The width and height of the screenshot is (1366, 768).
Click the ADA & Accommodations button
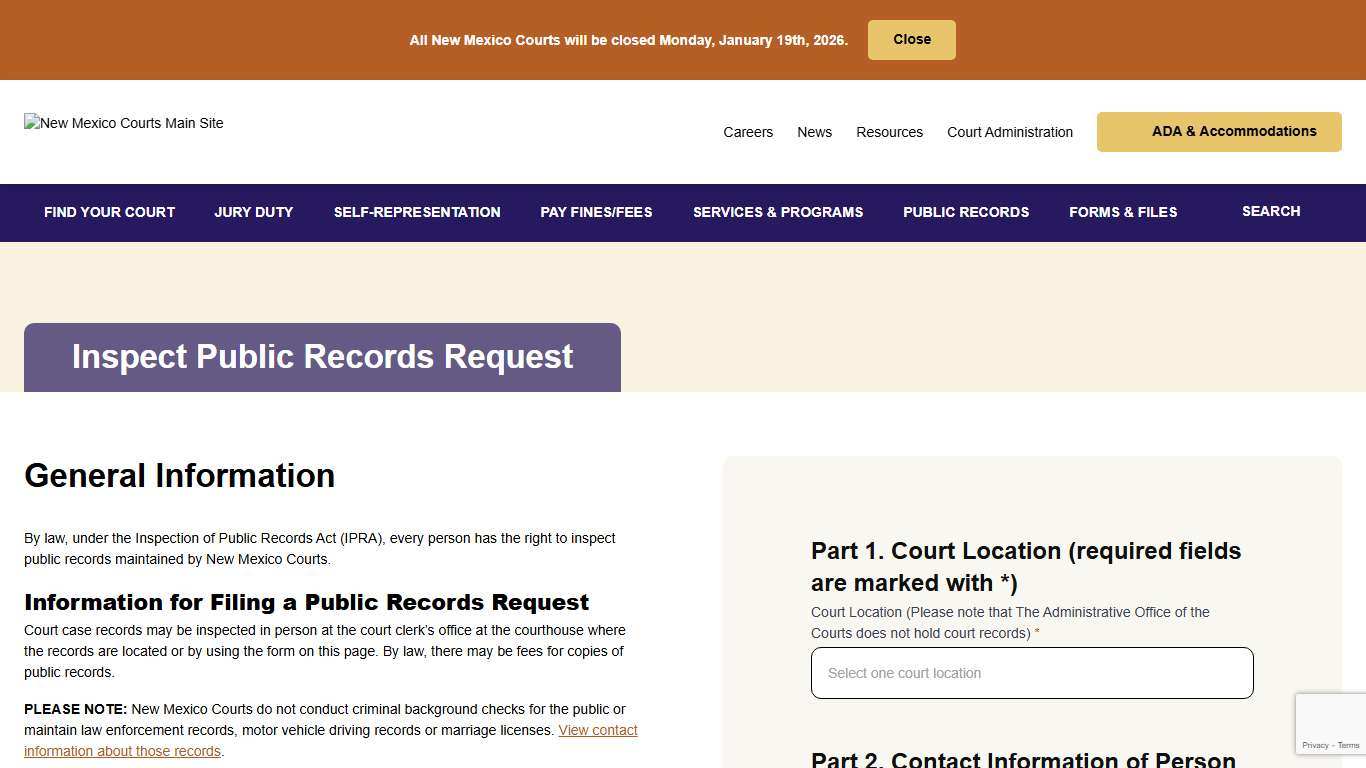pos(1219,131)
